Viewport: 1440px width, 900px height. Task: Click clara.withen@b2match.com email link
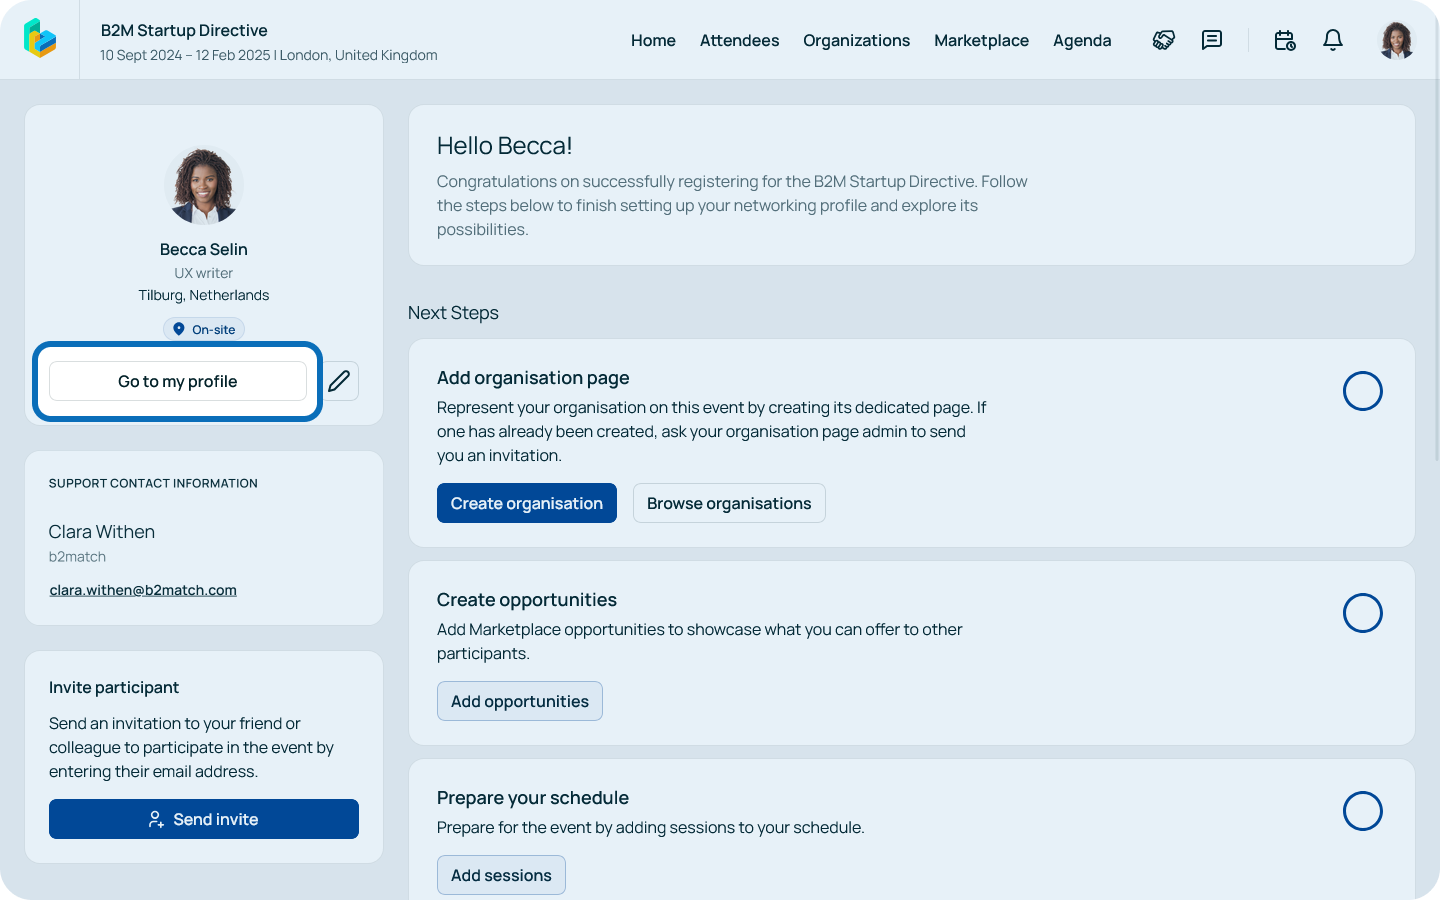(143, 590)
